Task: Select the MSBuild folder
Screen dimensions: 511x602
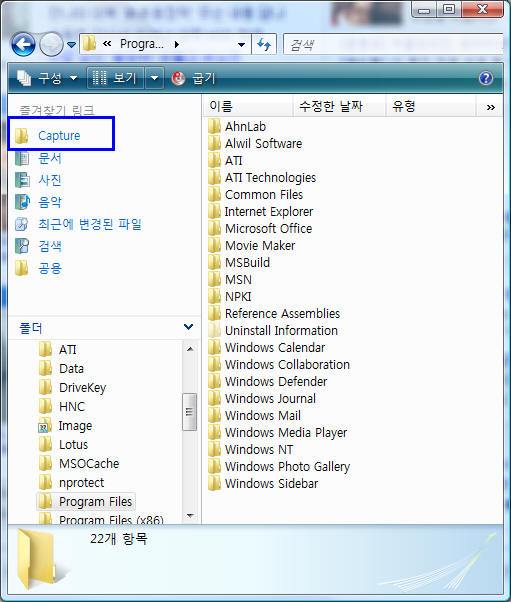Action: coord(239,263)
